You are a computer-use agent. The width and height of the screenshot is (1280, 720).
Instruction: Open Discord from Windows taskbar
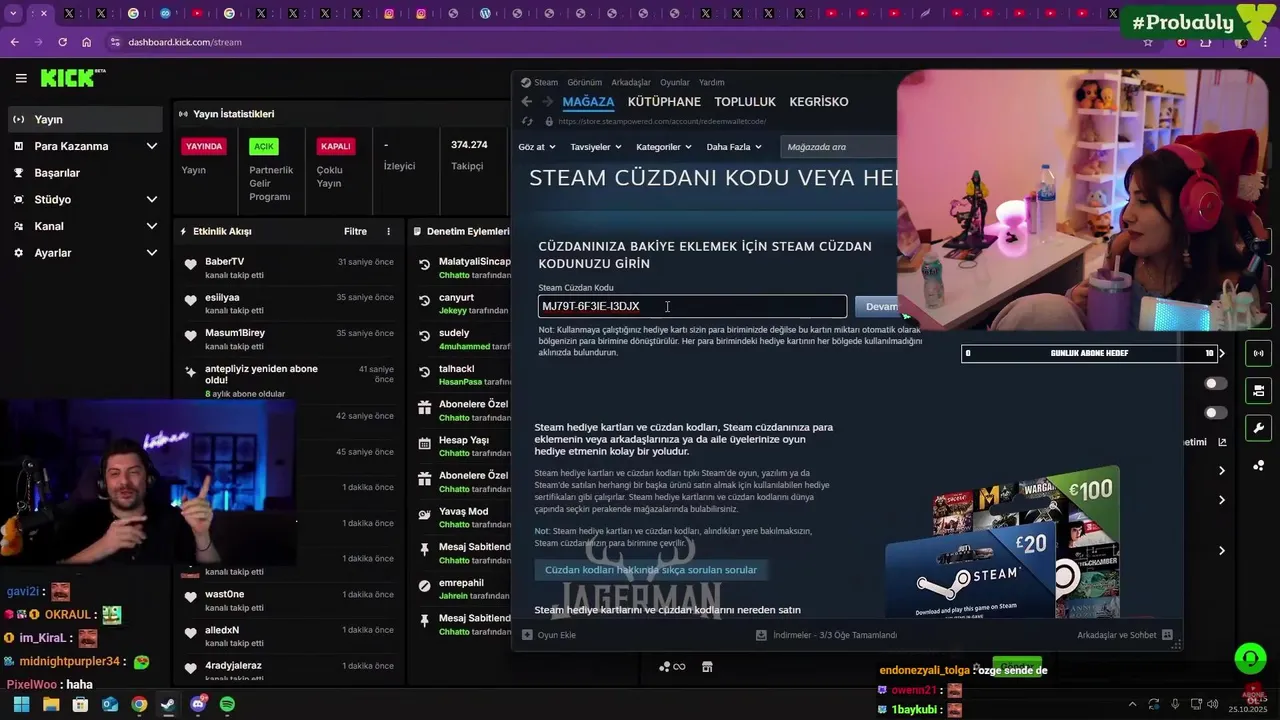coord(198,705)
